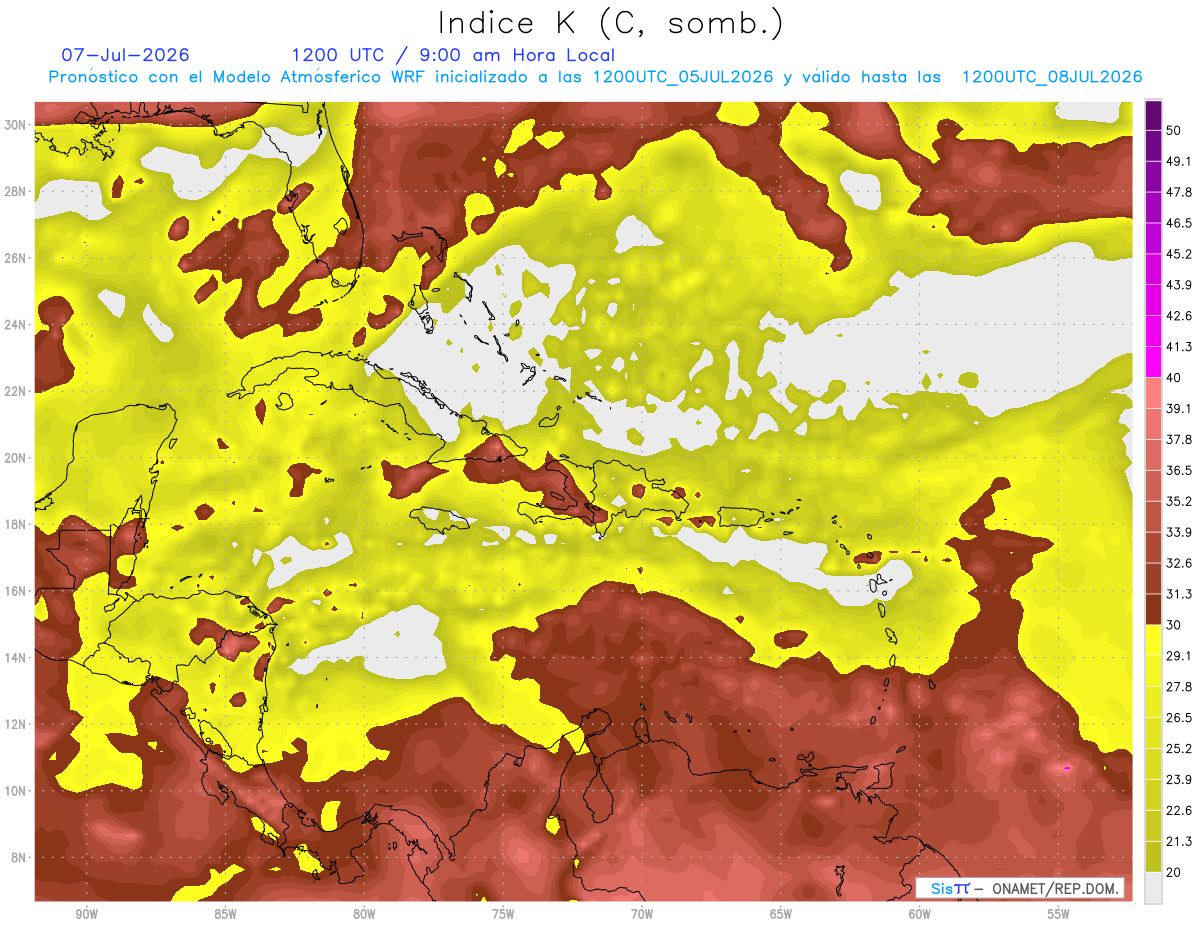Select the dark brown colorbar segment between 30 and 31.3
This screenshot has height=927, width=1200.
pos(1153,609)
